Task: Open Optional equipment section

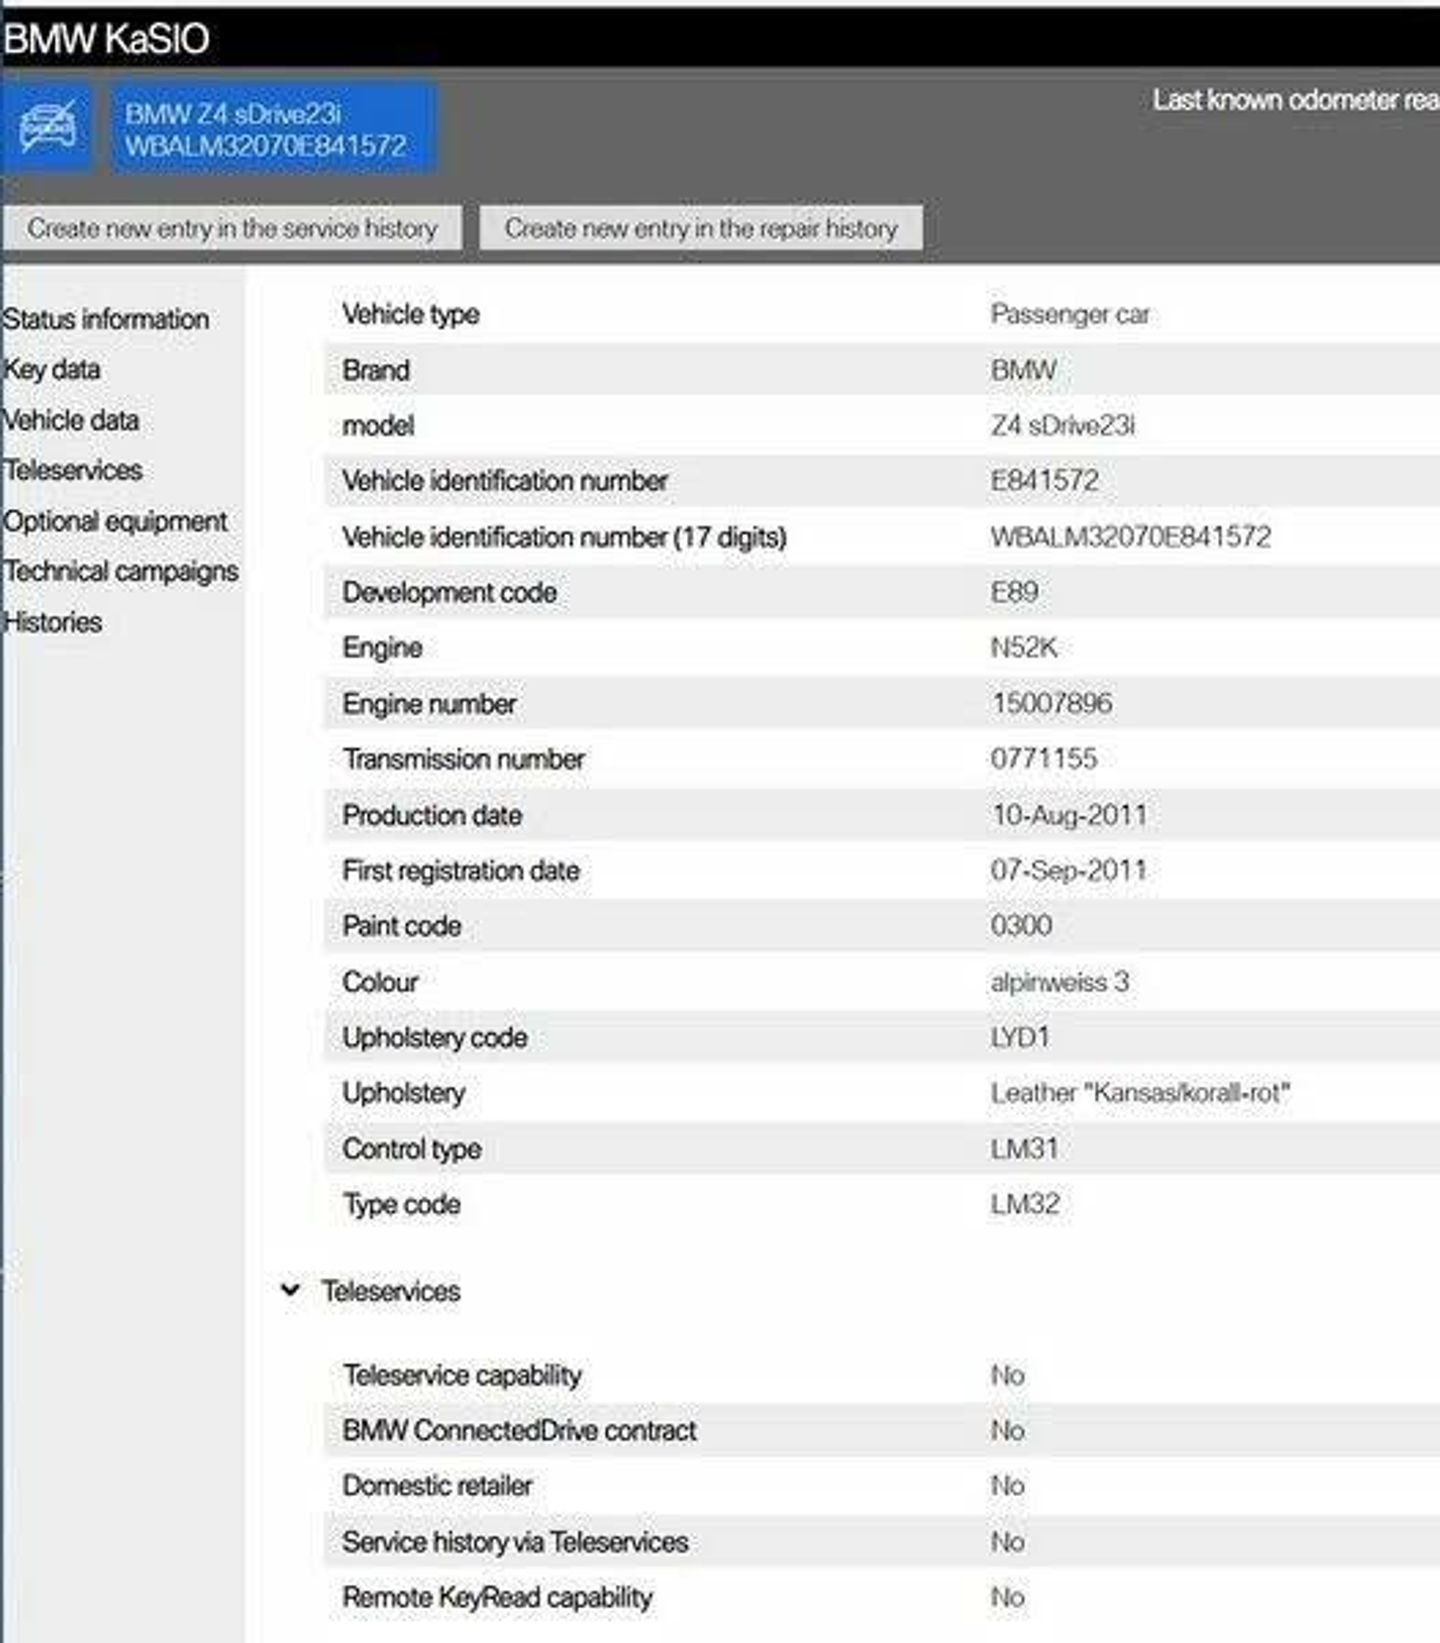Action: pos(115,521)
